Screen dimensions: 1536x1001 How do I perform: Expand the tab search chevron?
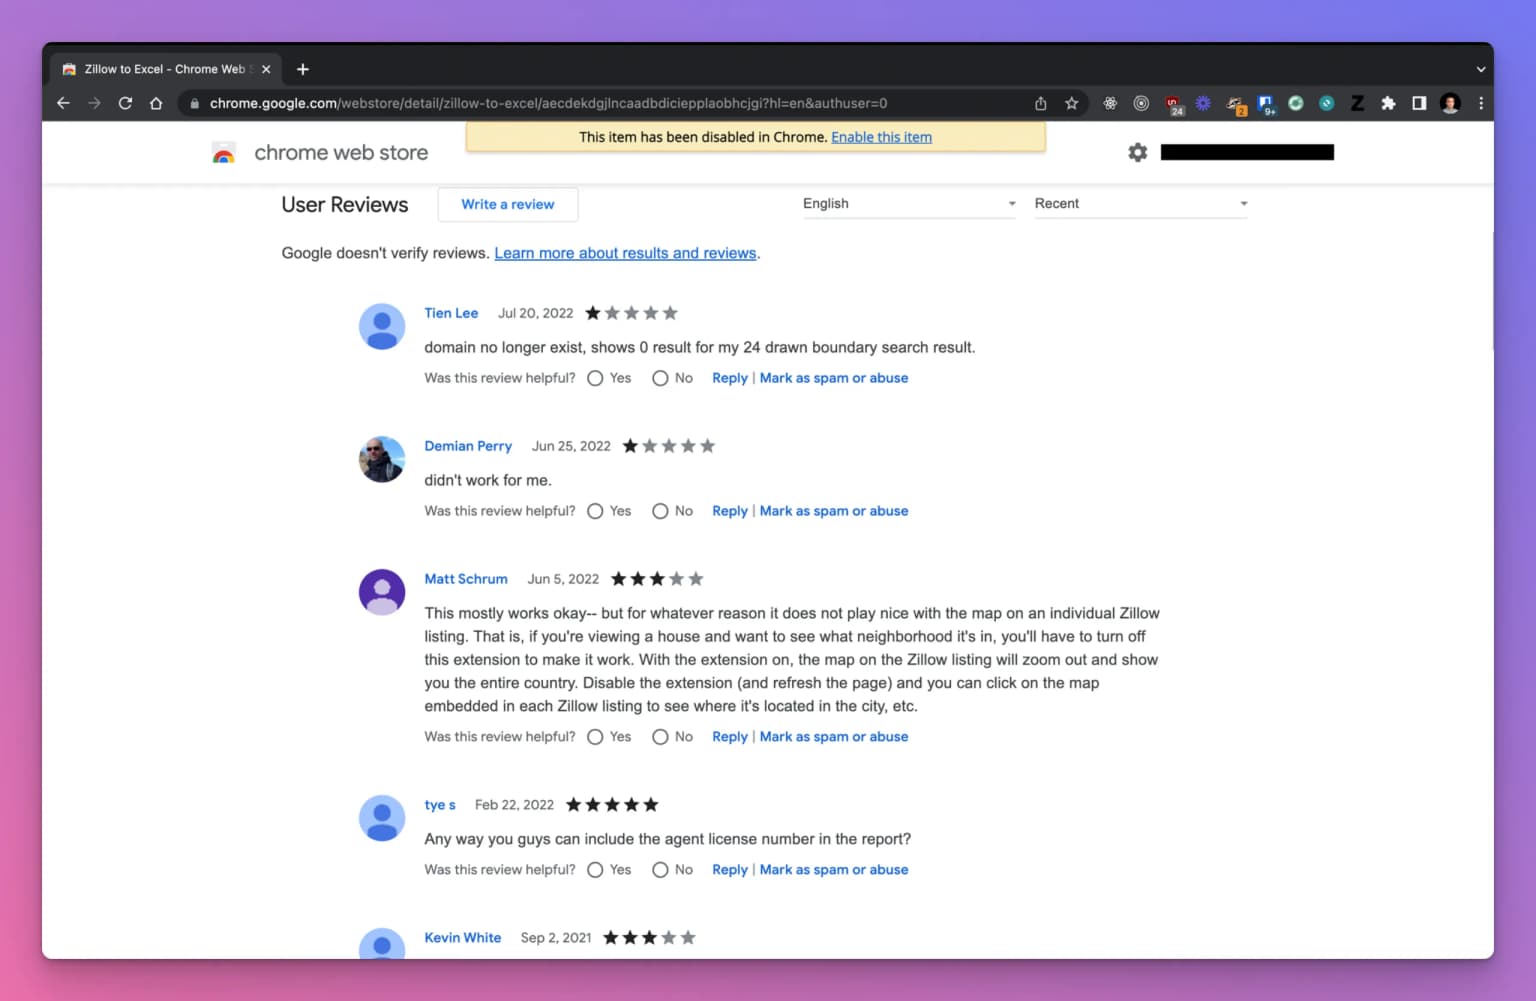pos(1481,69)
